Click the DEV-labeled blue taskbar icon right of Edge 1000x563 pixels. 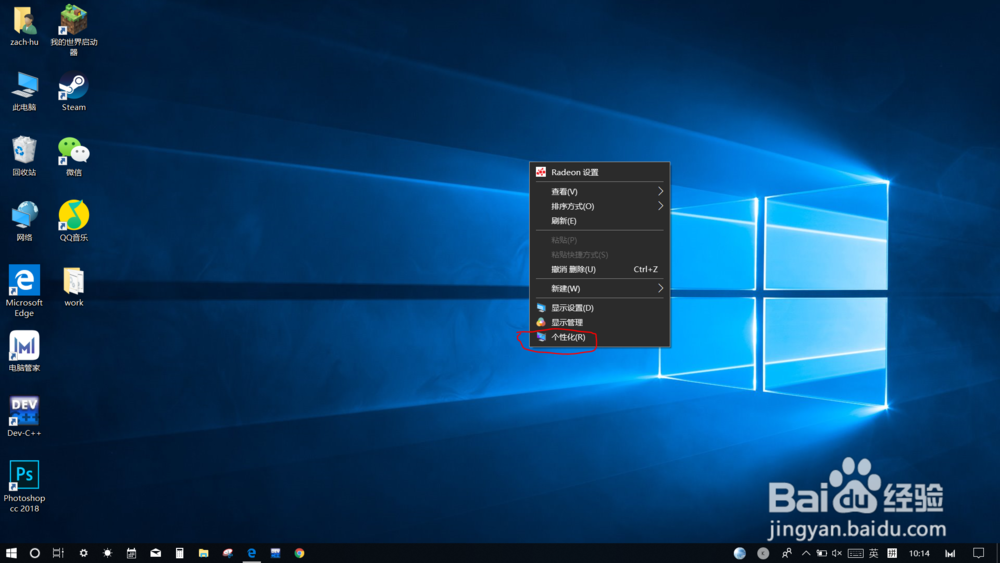coord(276,553)
